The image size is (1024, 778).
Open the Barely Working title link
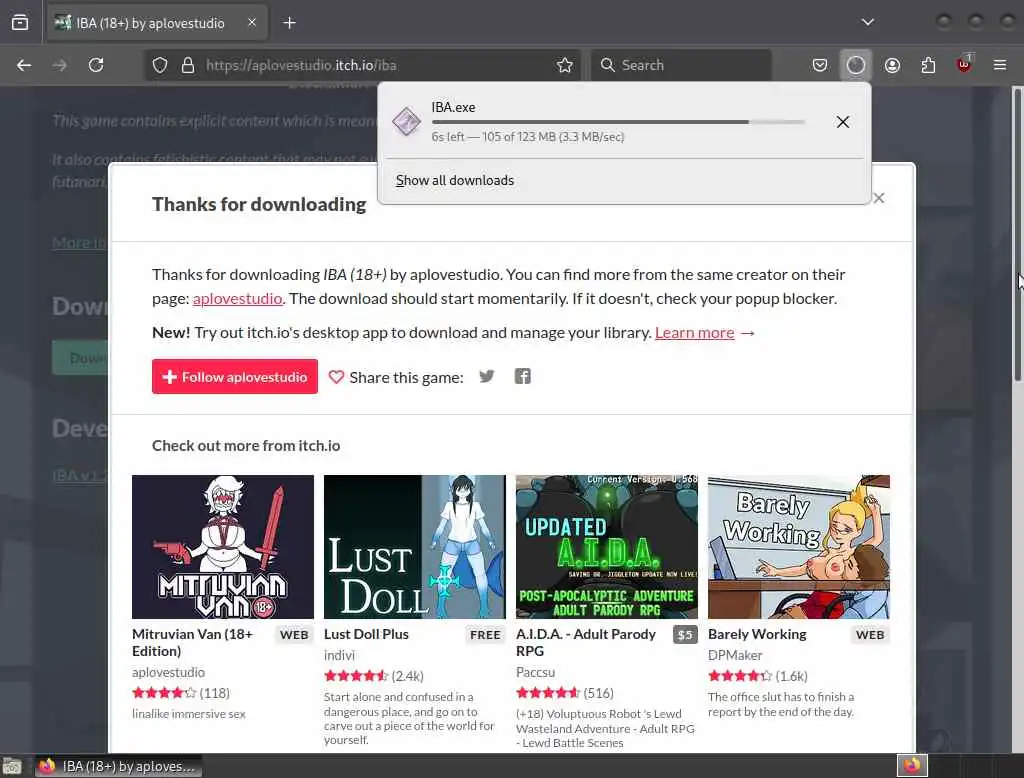[757, 634]
